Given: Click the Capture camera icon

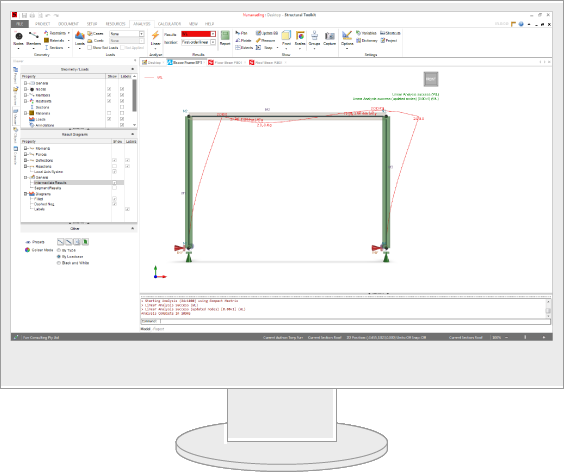Looking at the screenshot, I should pos(329,38).
